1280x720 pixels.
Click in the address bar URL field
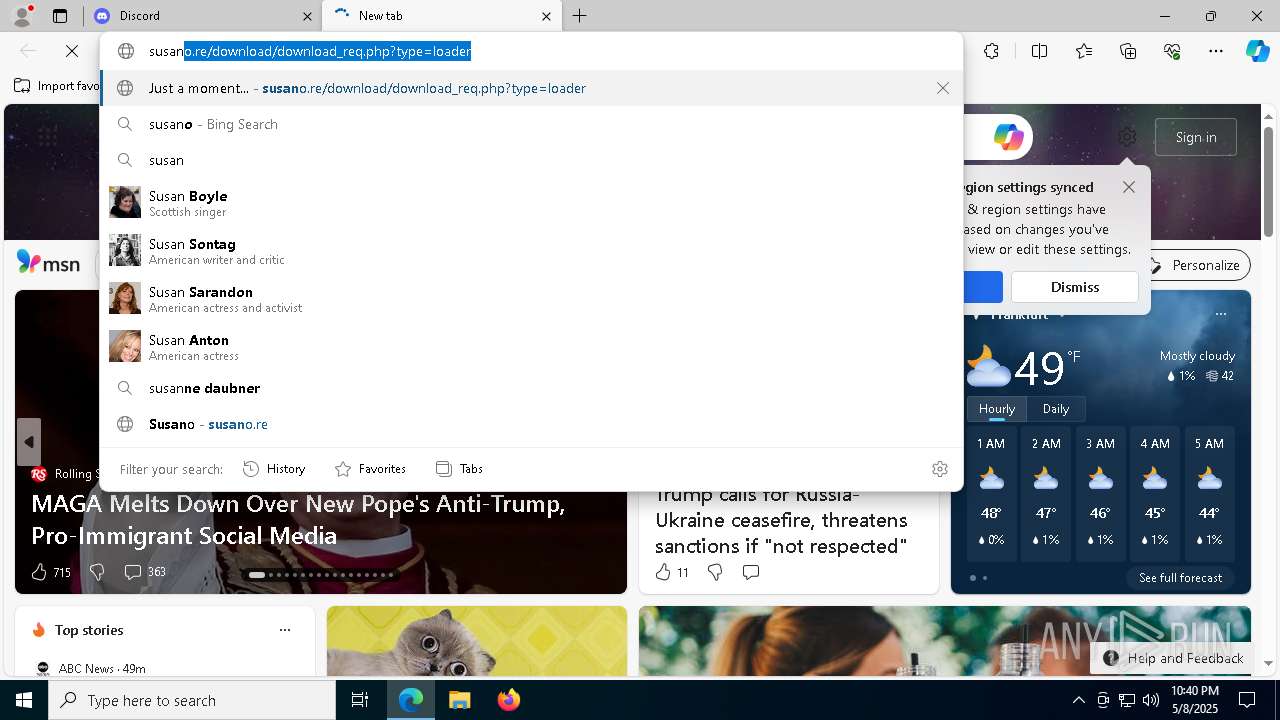click(531, 51)
